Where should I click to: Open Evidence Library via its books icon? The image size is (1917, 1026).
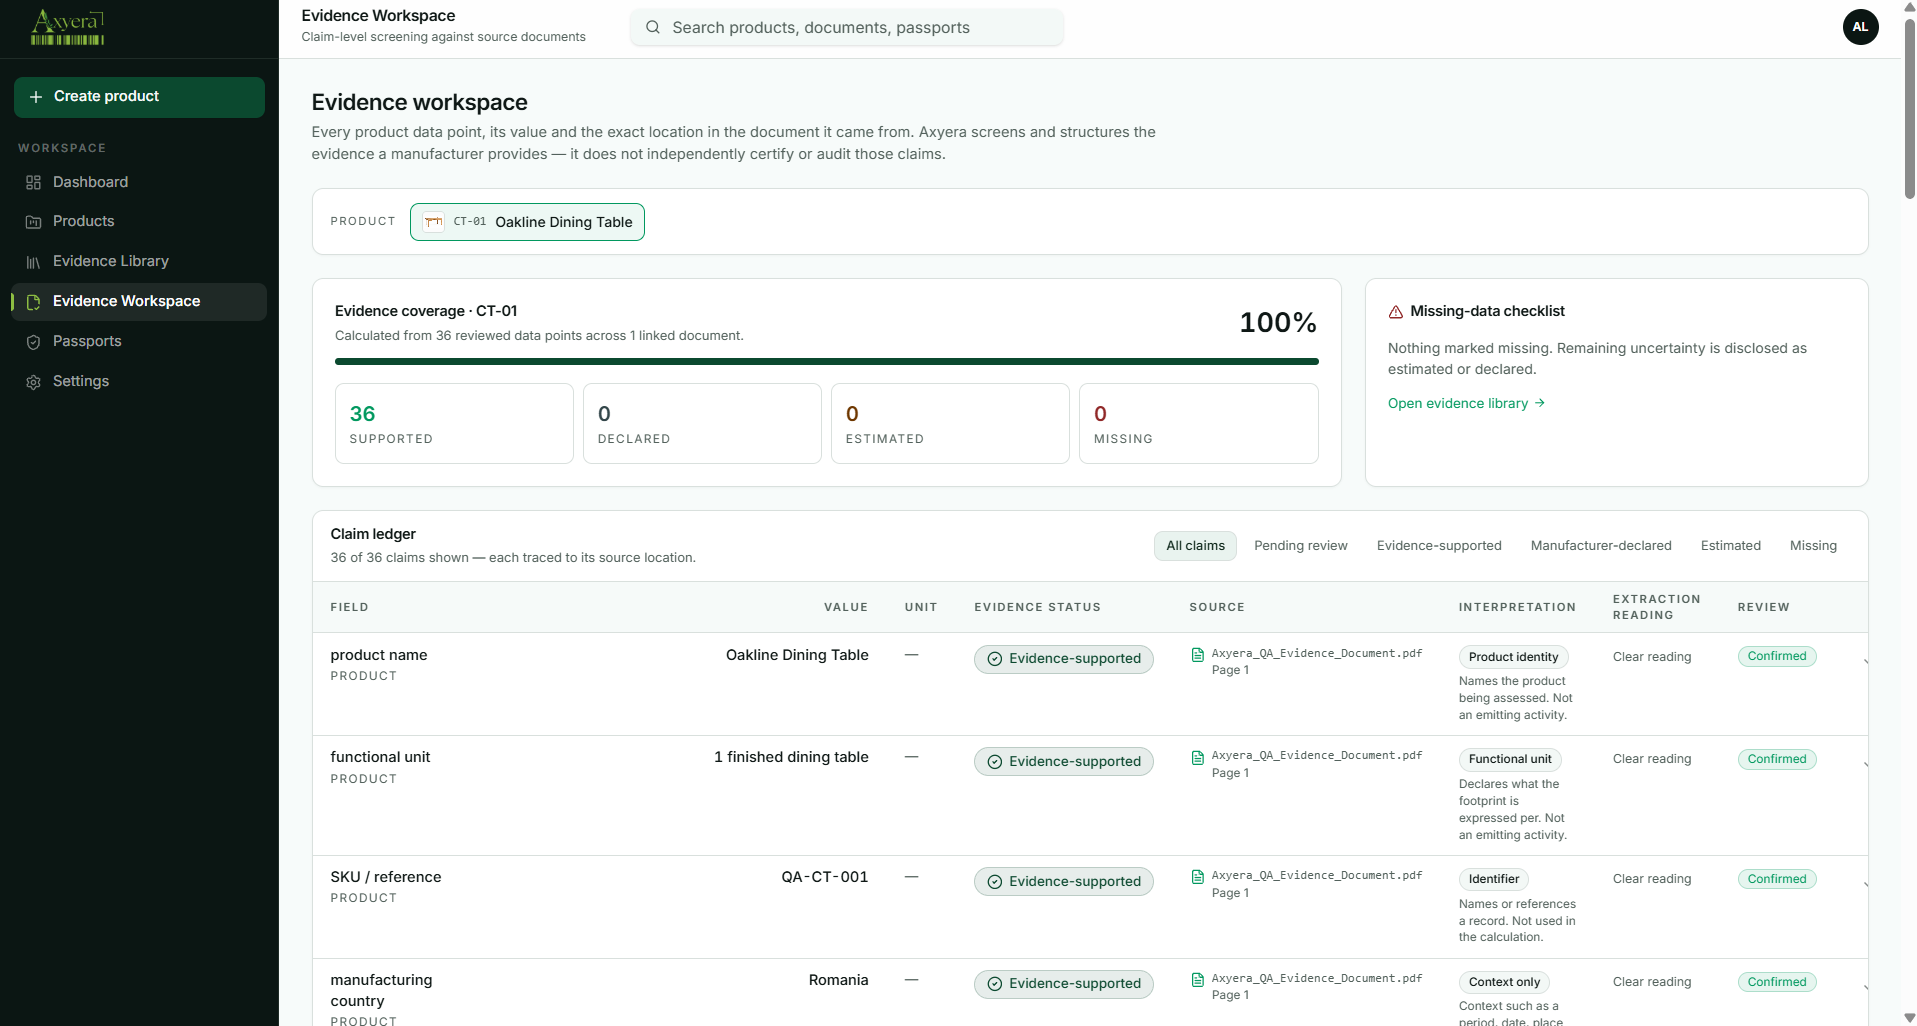33,262
